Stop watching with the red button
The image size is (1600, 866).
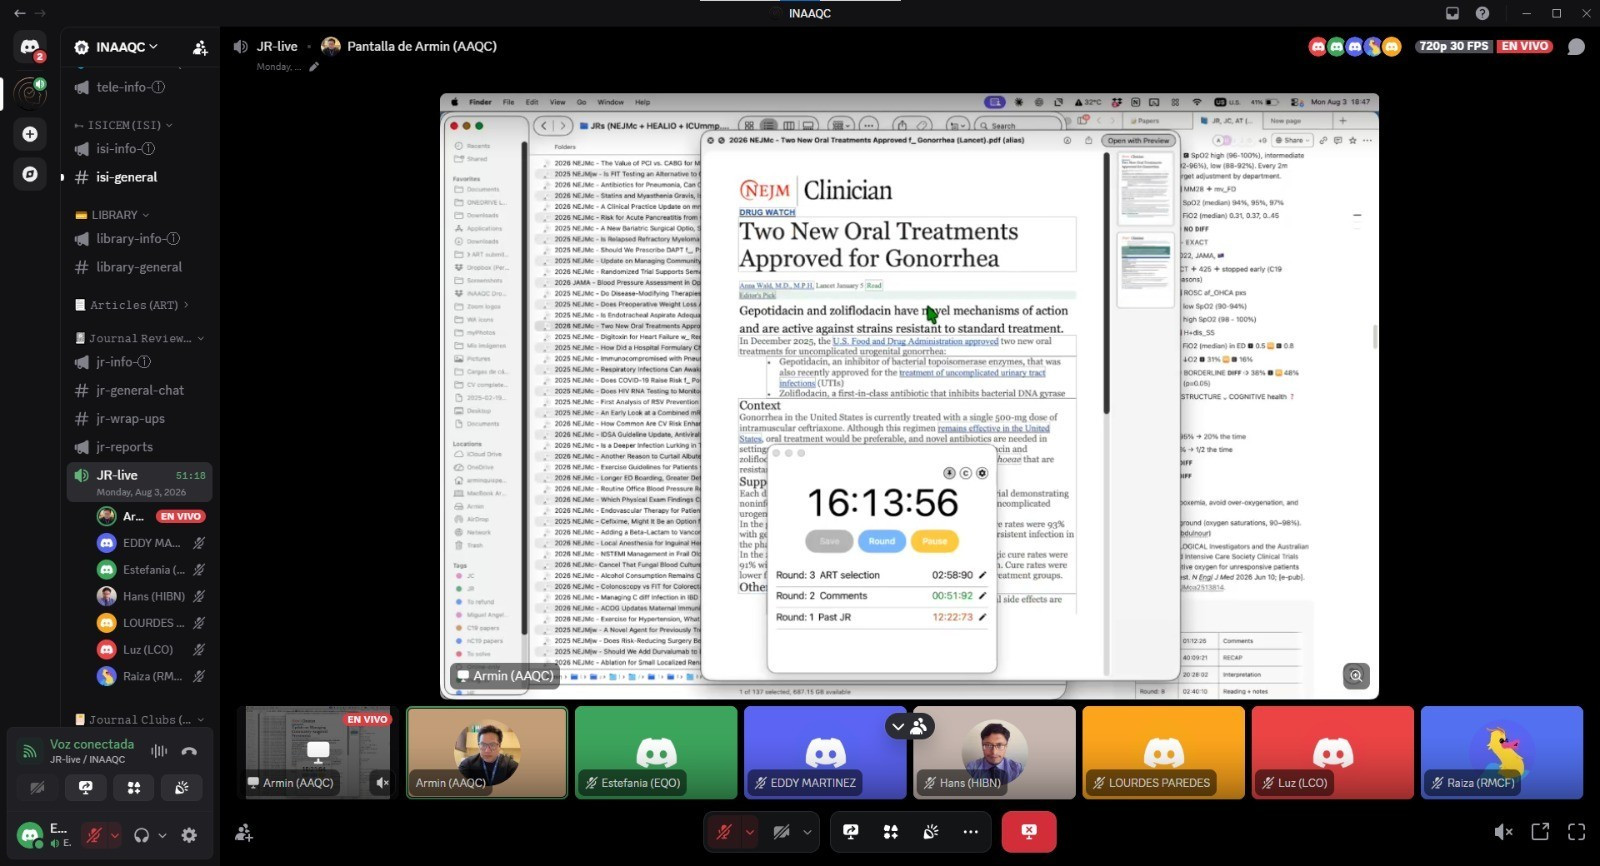click(x=1029, y=831)
